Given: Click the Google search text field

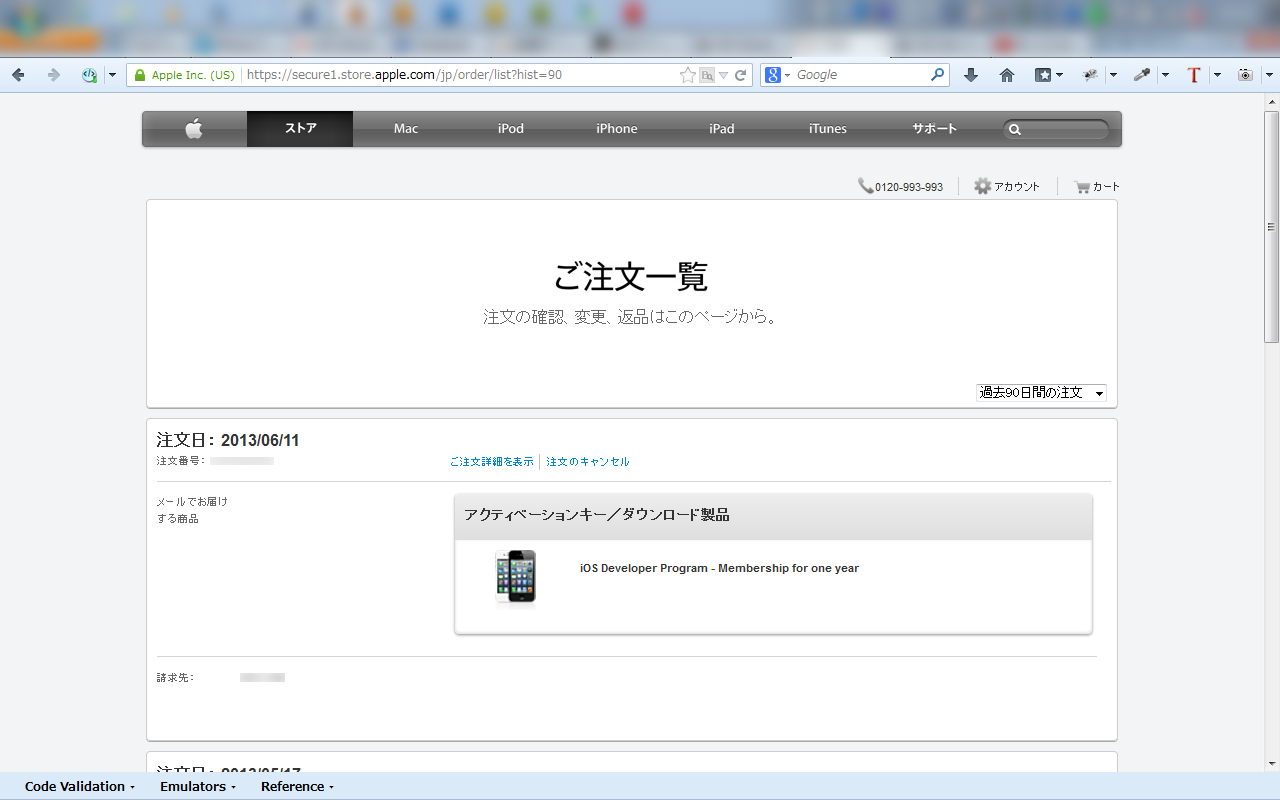Looking at the screenshot, I should coord(860,75).
